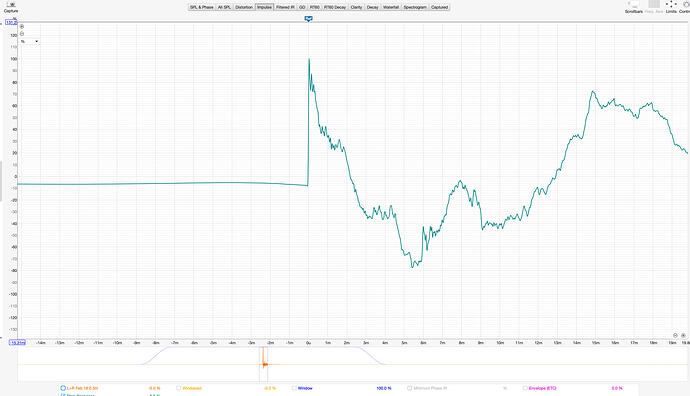This screenshot has height=396, width=690.
Task: Click horizontal zoom out icon at bottom right
Action: point(675,336)
